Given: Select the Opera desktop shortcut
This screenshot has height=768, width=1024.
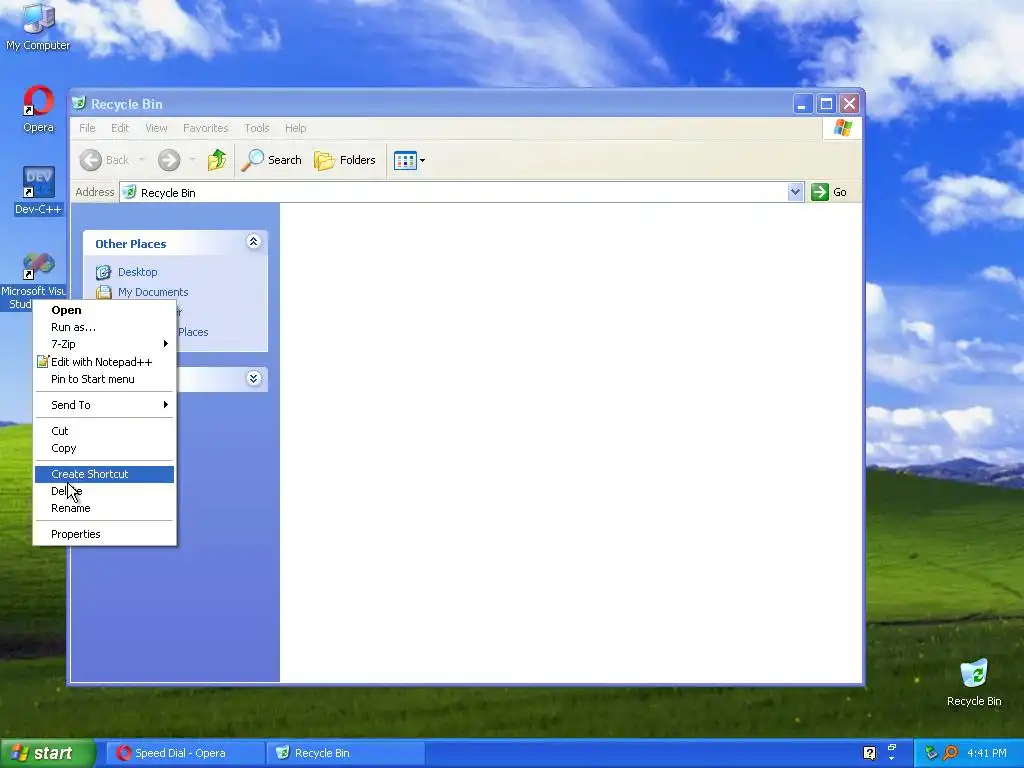Looking at the screenshot, I should [x=38, y=110].
